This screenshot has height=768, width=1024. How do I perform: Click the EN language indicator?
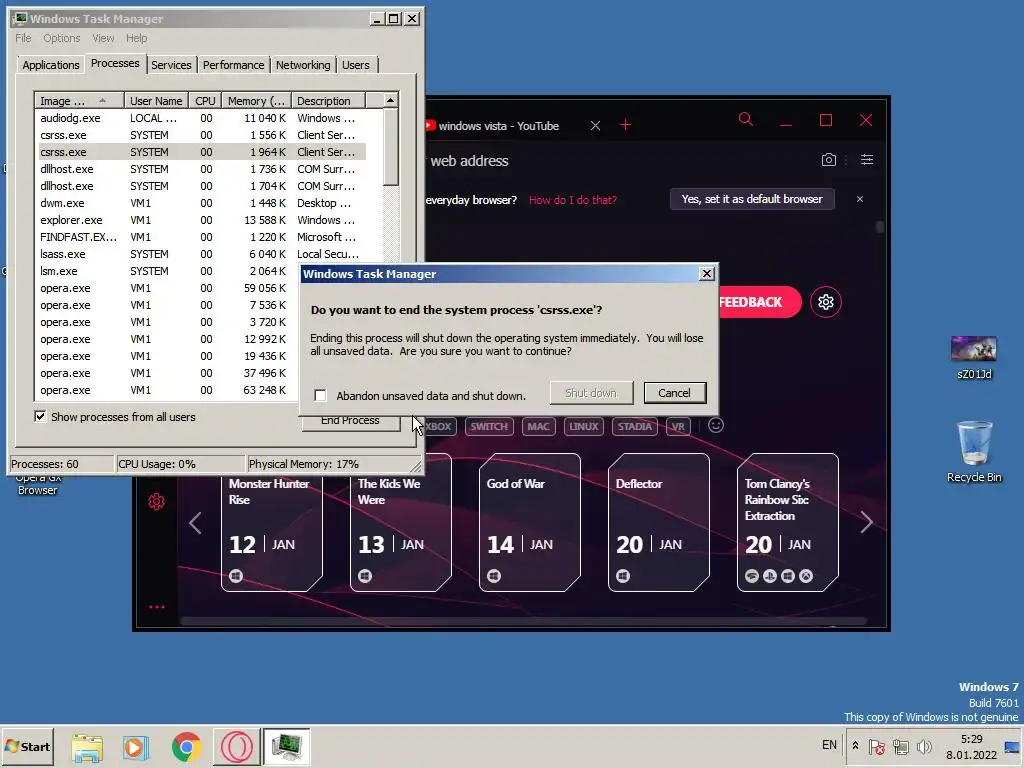pos(829,744)
